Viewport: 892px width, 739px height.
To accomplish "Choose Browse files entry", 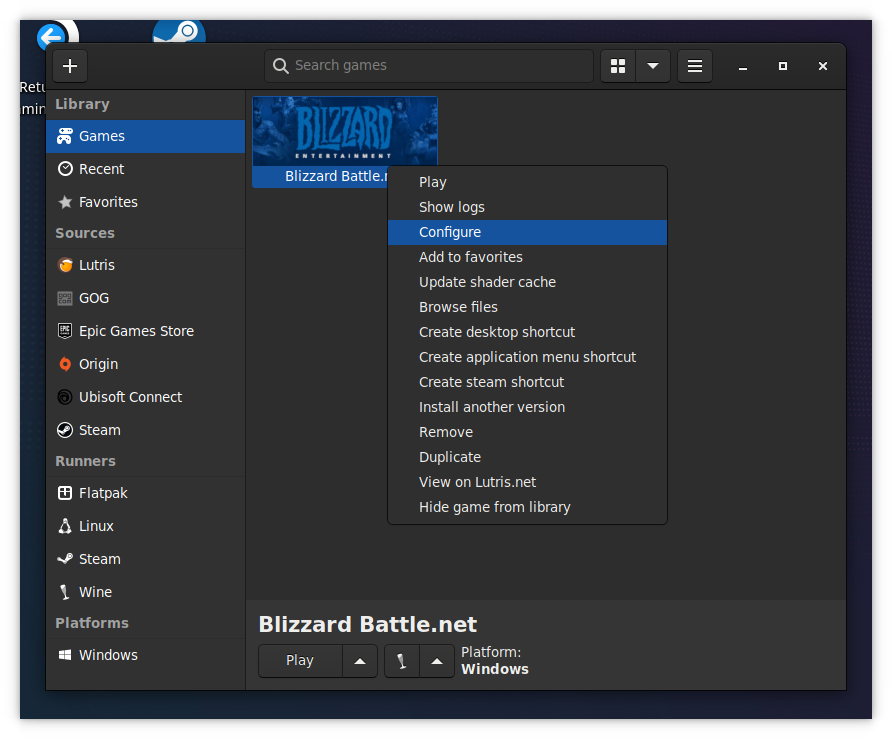I will tap(527, 307).
